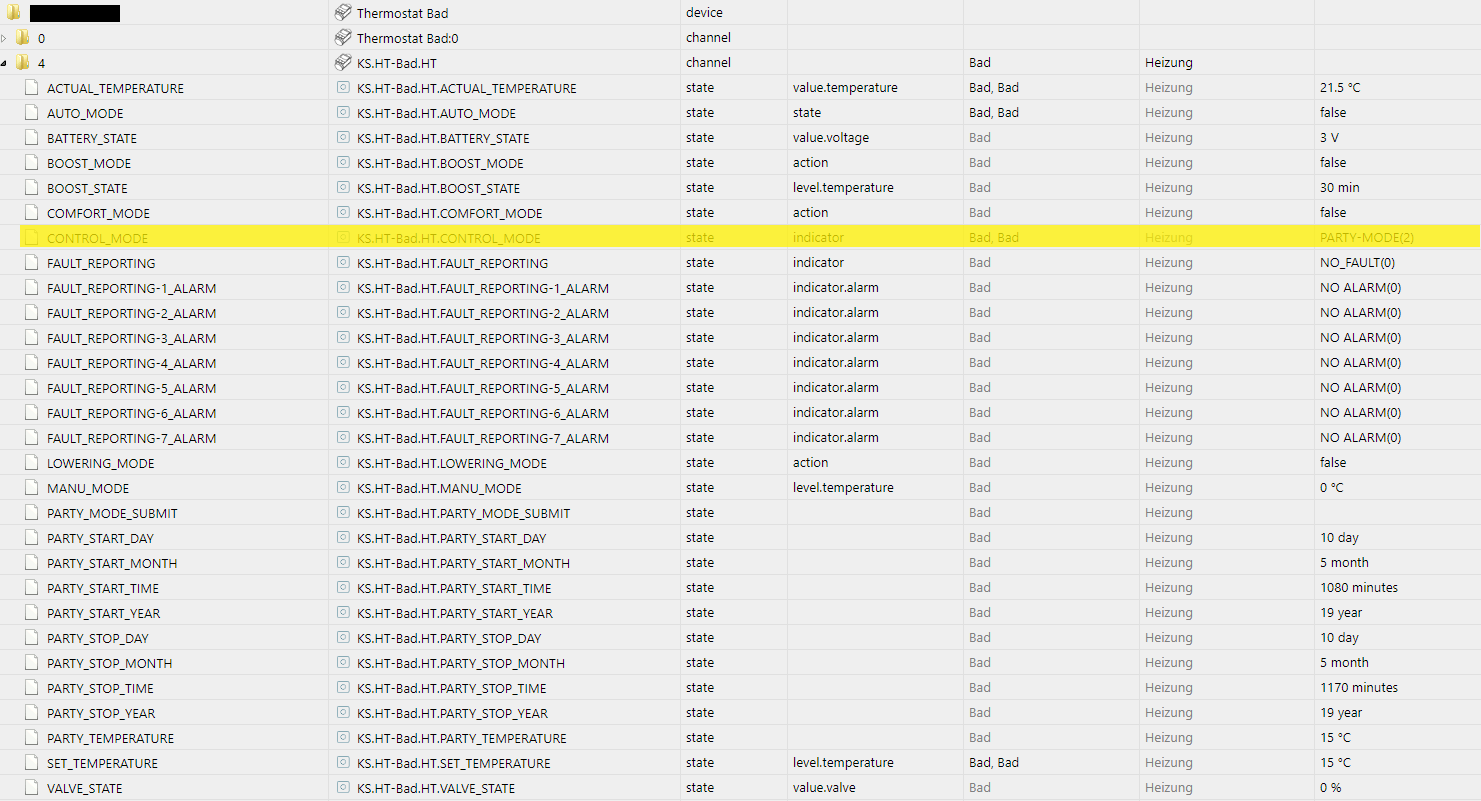Click the 19 year value of PARTY_START_YEAR
Image resolution: width=1481 pixels, height=801 pixels.
(1341, 613)
